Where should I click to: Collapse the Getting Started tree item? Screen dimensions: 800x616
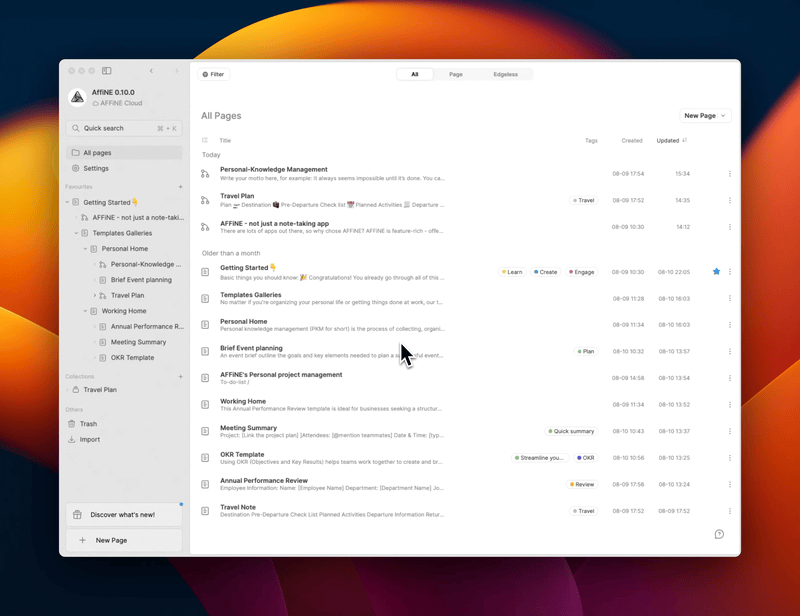[67, 202]
